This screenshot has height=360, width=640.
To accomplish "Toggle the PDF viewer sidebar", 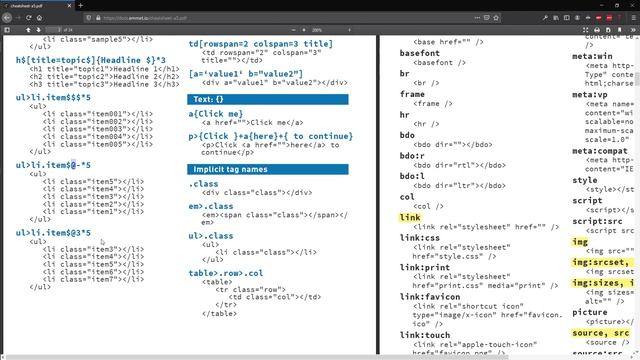I will (7, 30).
